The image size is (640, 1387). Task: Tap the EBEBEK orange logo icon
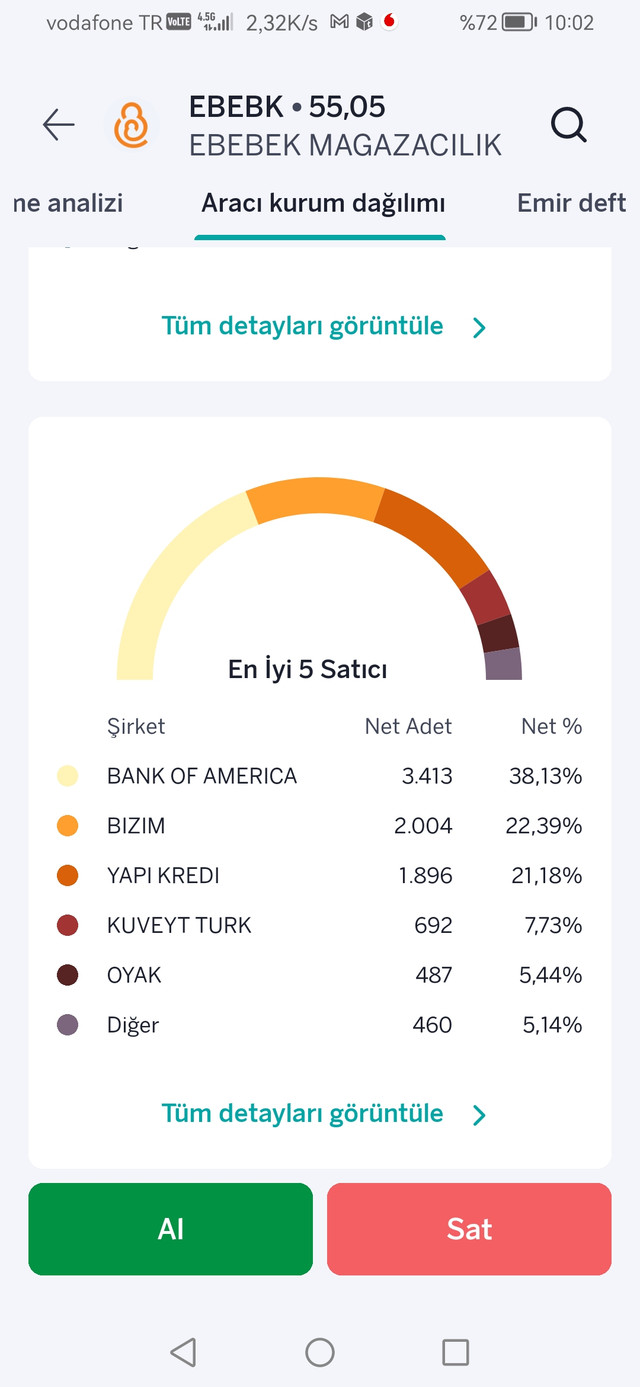pyautogui.click(x=131, y=126)
